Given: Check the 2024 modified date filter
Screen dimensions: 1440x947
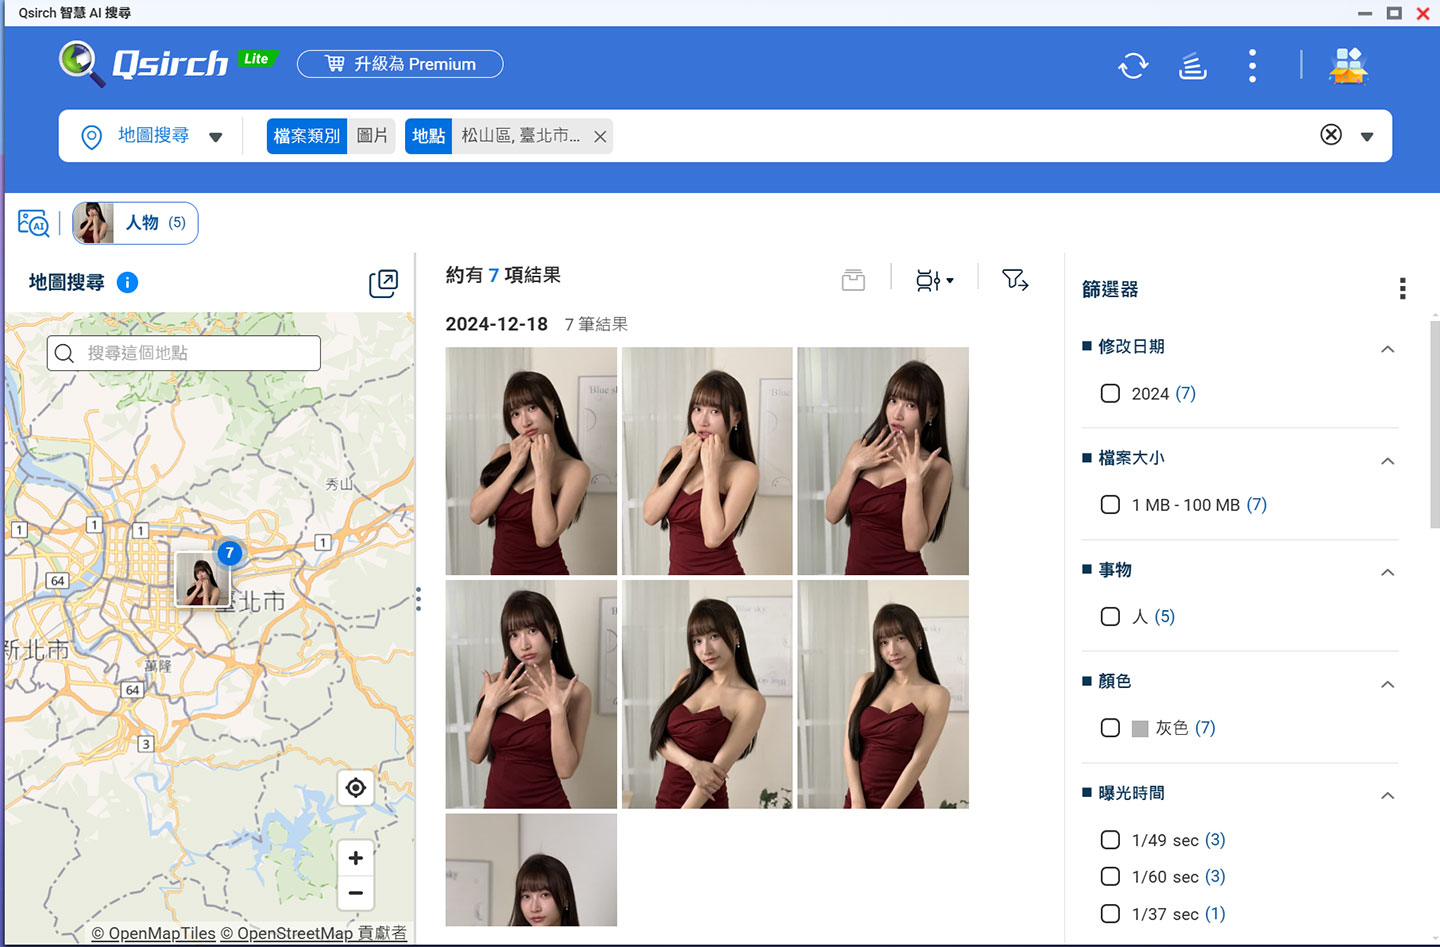Looking at the screenshot, I should (1110, 394).
